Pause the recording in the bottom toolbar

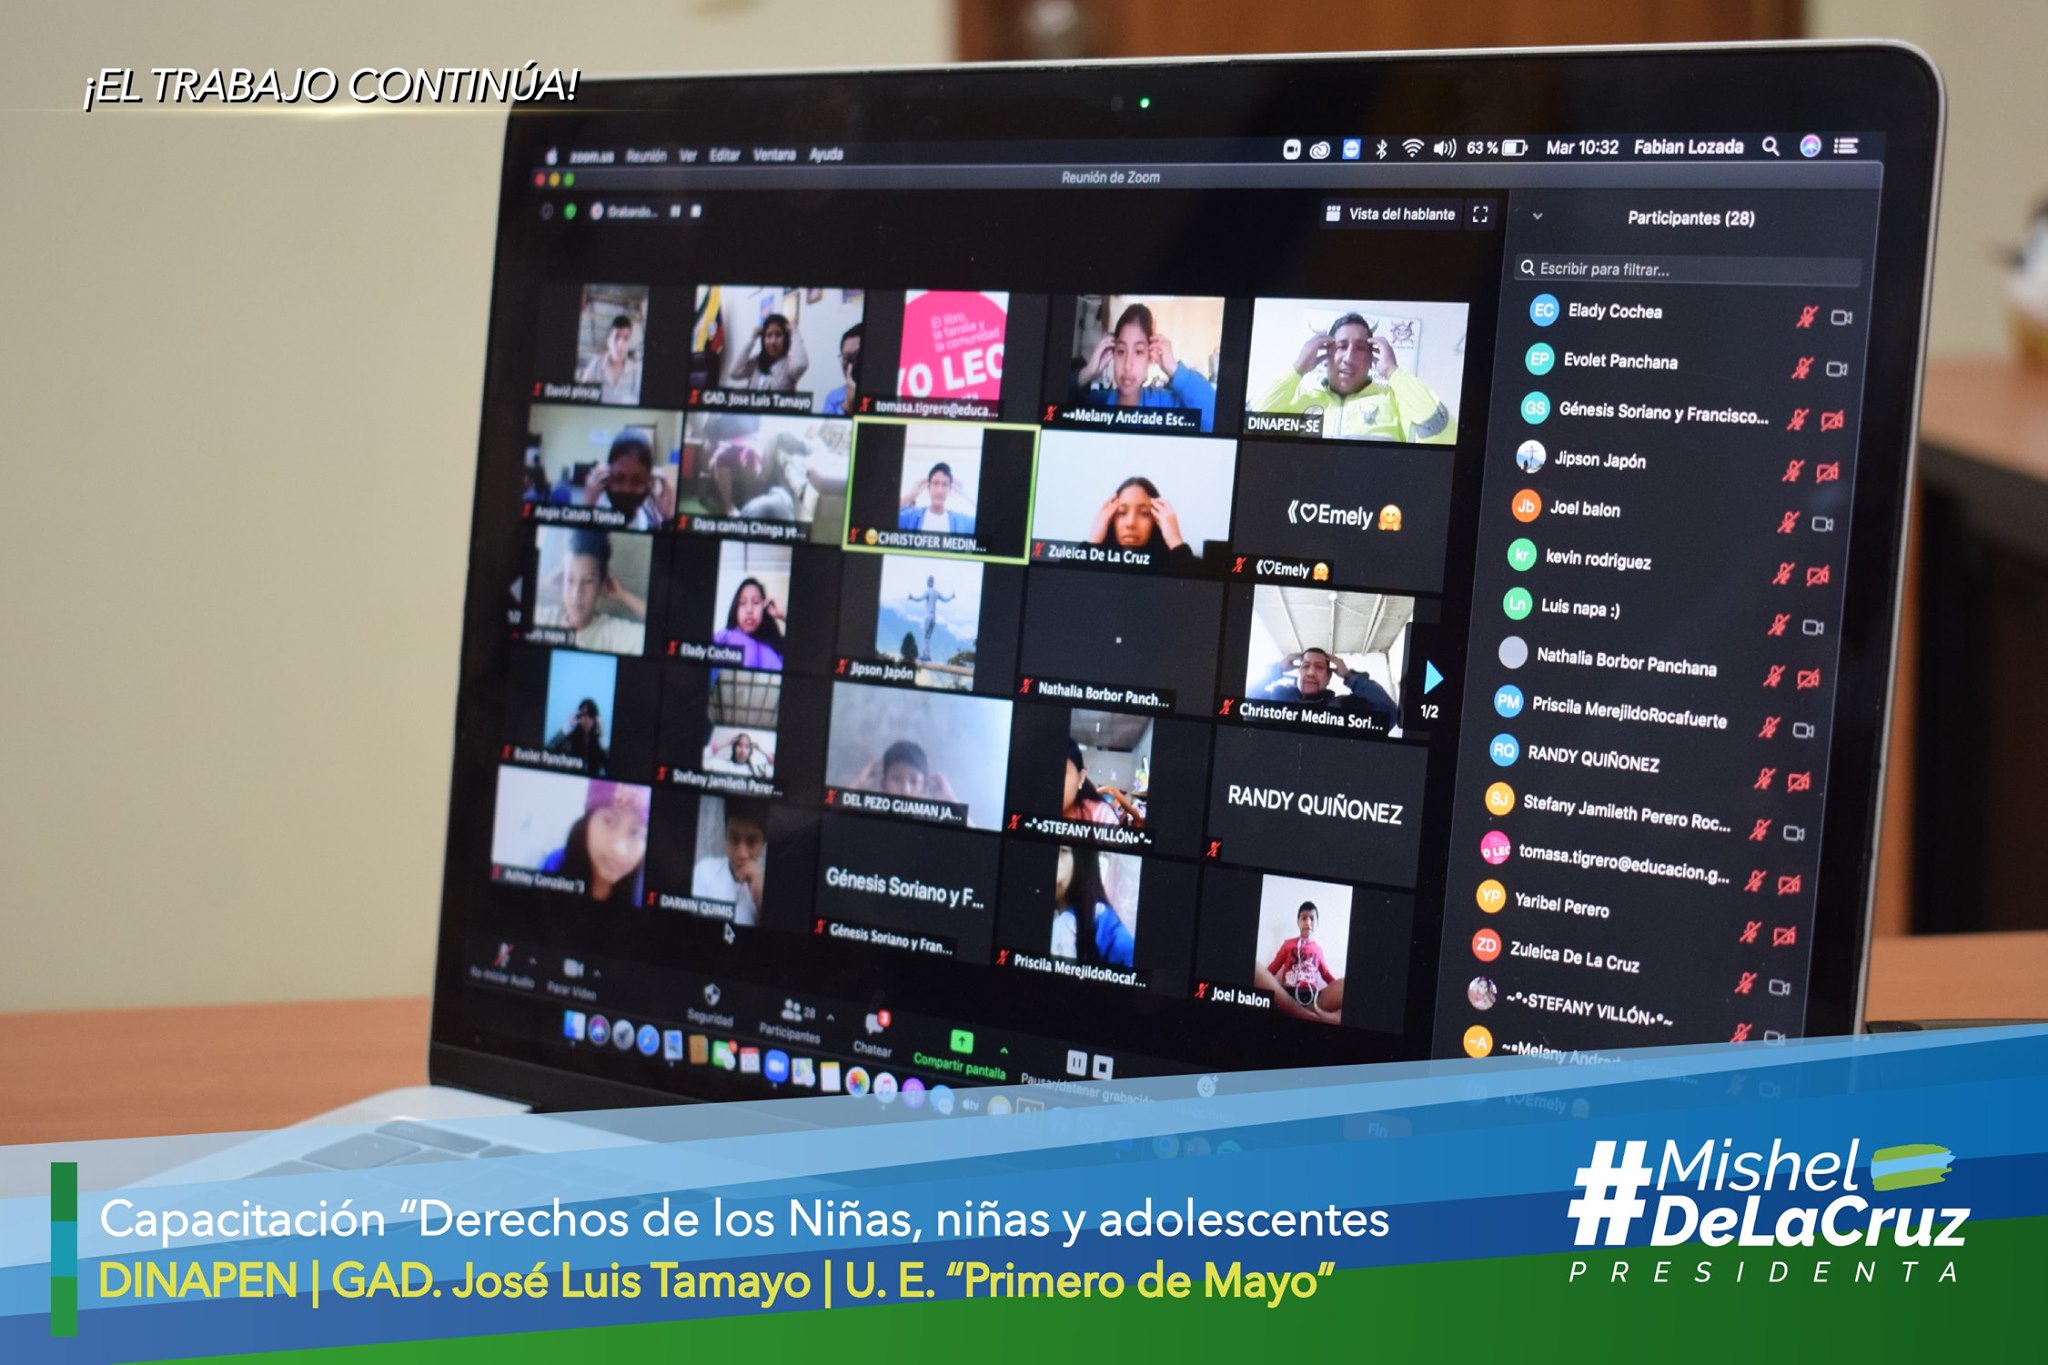point(1077,1061)
